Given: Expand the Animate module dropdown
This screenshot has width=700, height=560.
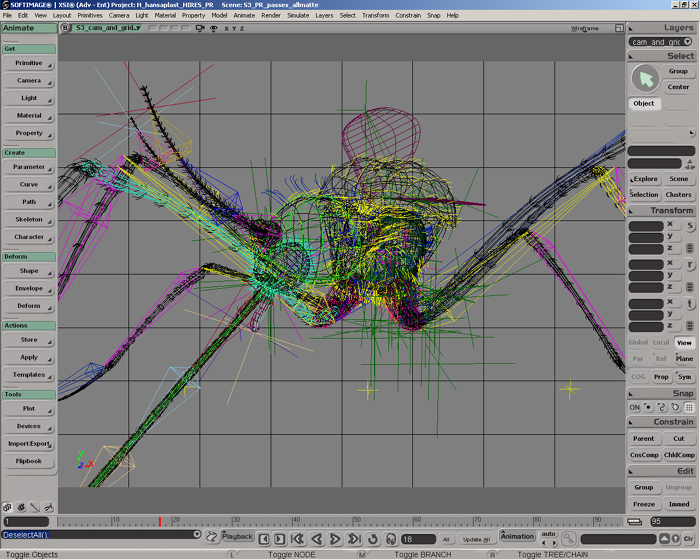Looking at the screenshot, I should point(28,28).
